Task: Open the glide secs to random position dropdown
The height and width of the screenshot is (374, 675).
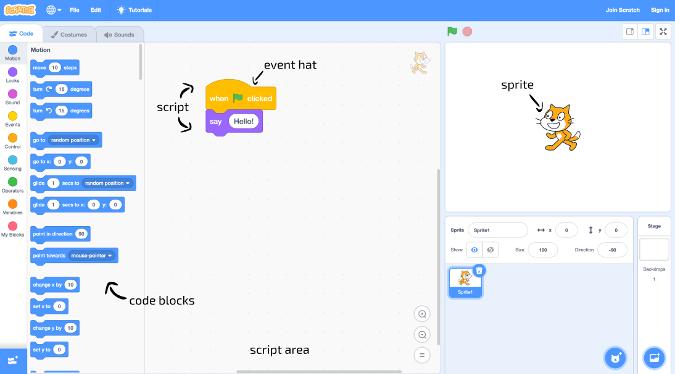Action: click(108, 183)
